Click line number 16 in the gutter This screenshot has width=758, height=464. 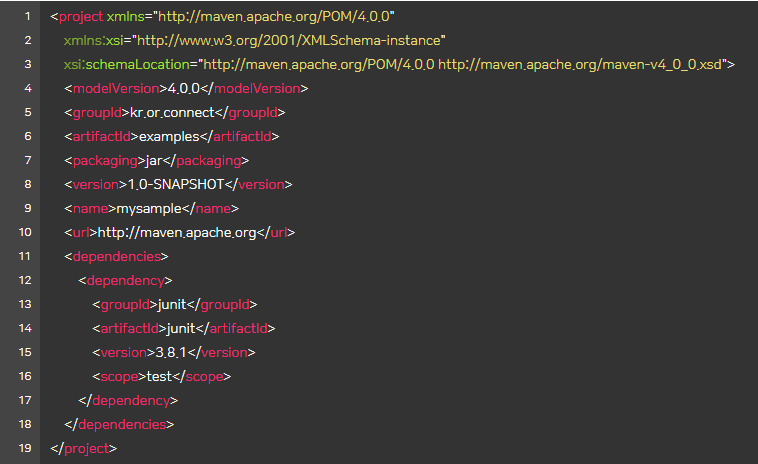coord(25,376)
